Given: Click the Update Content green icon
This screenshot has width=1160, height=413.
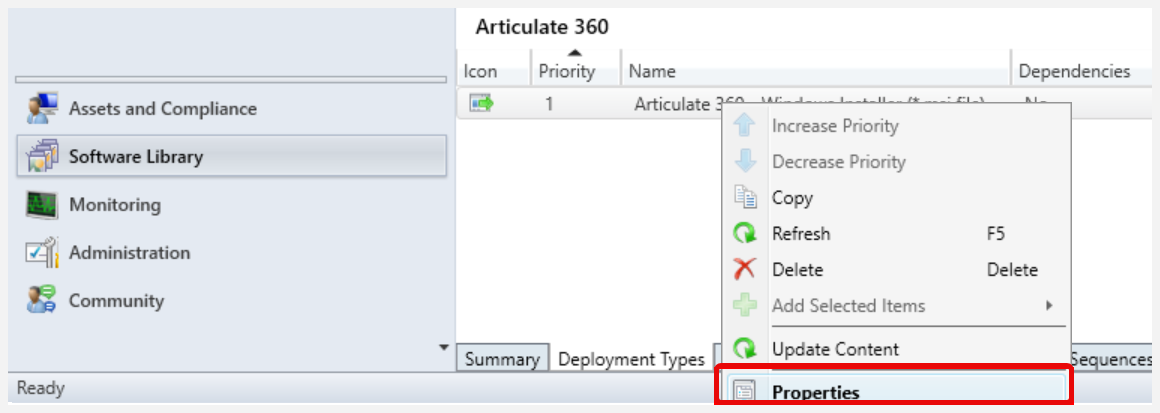Looking at the screenshot, I should 745,349.
